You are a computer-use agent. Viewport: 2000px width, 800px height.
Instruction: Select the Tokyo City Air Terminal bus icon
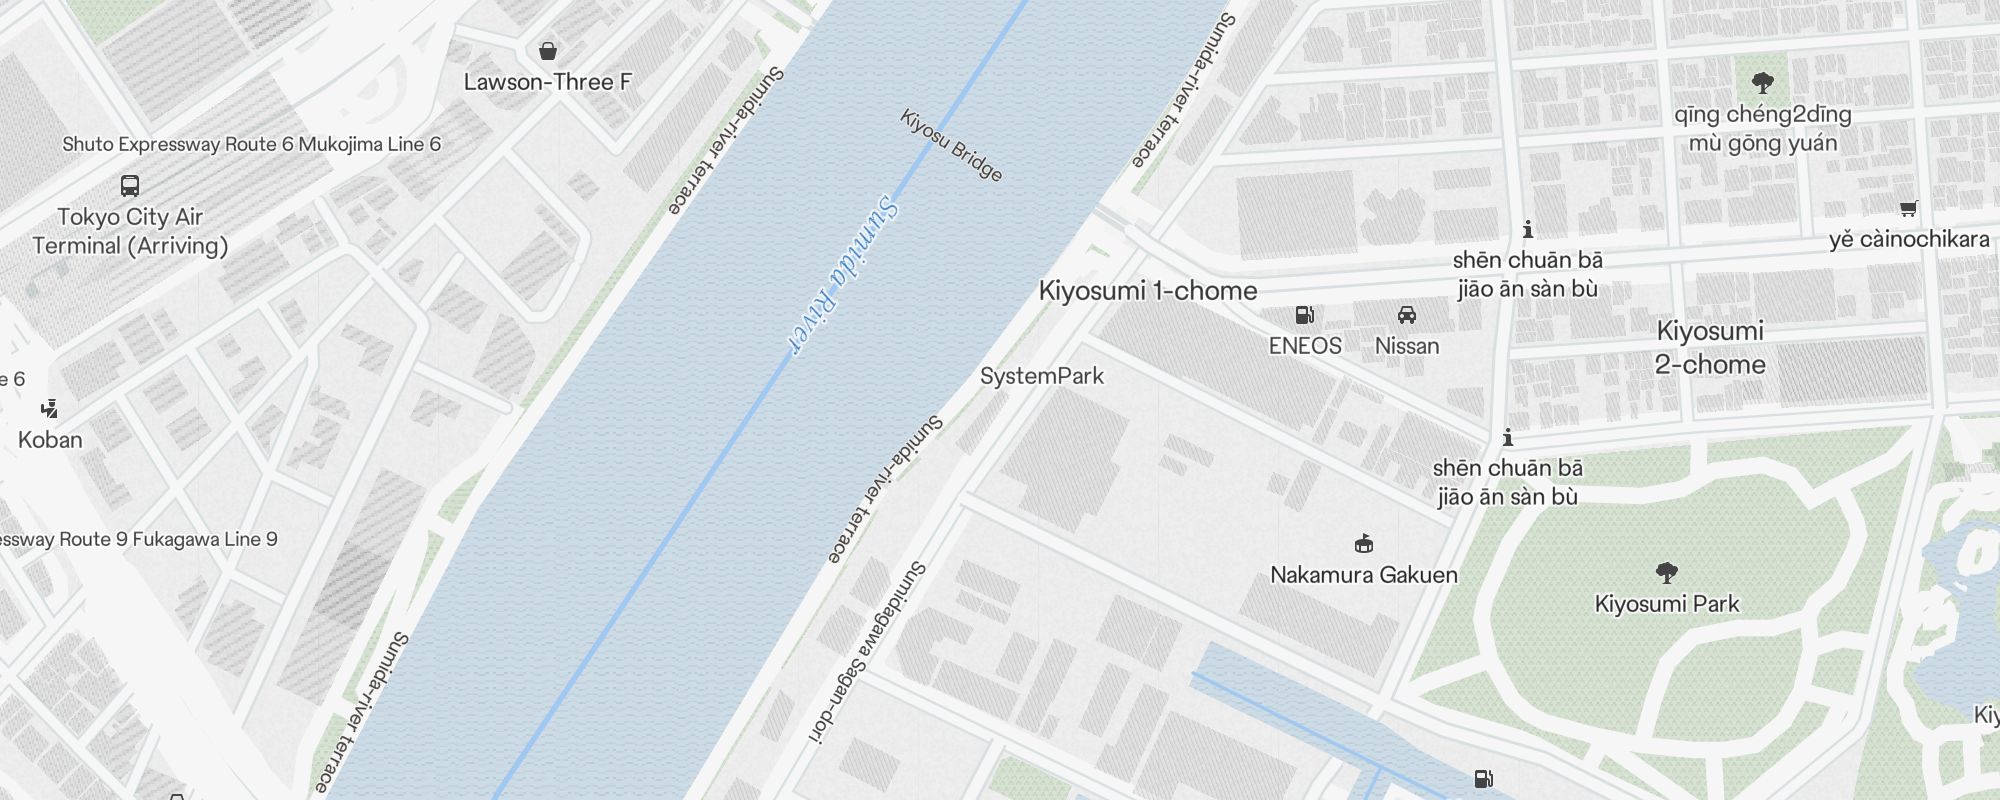click(130, 185)
